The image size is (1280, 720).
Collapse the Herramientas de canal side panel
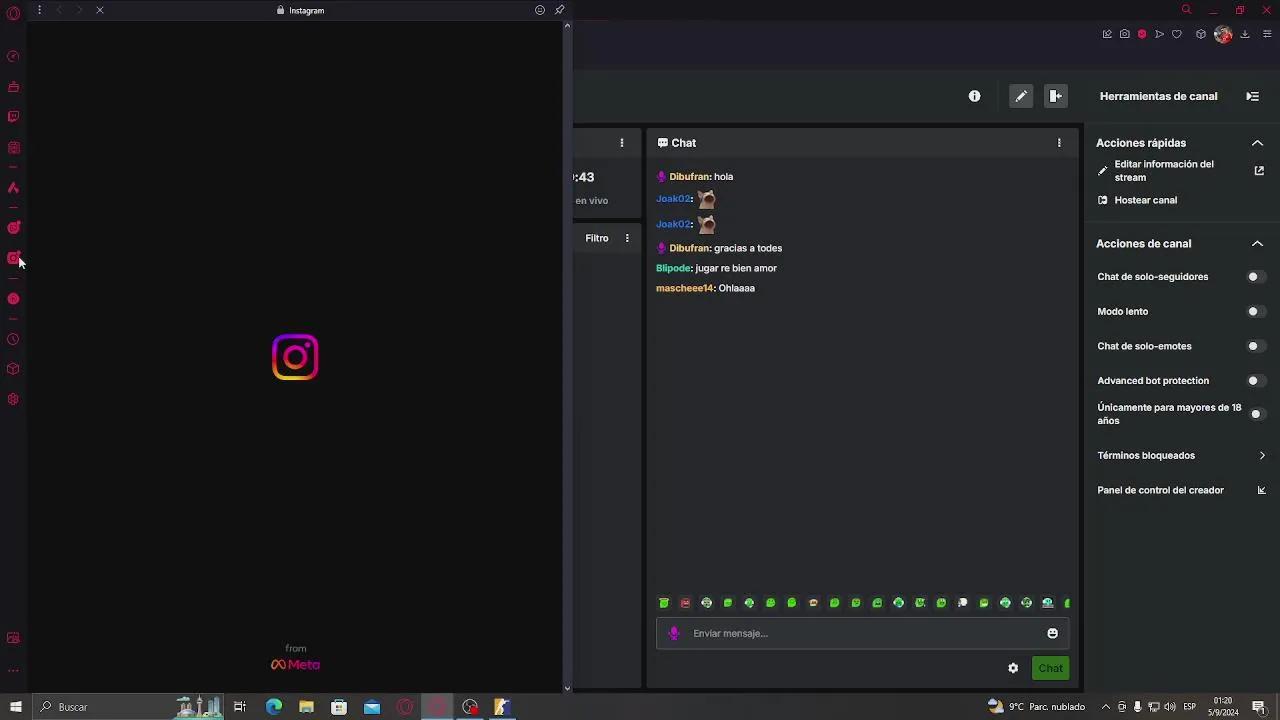coord(1252,96)
